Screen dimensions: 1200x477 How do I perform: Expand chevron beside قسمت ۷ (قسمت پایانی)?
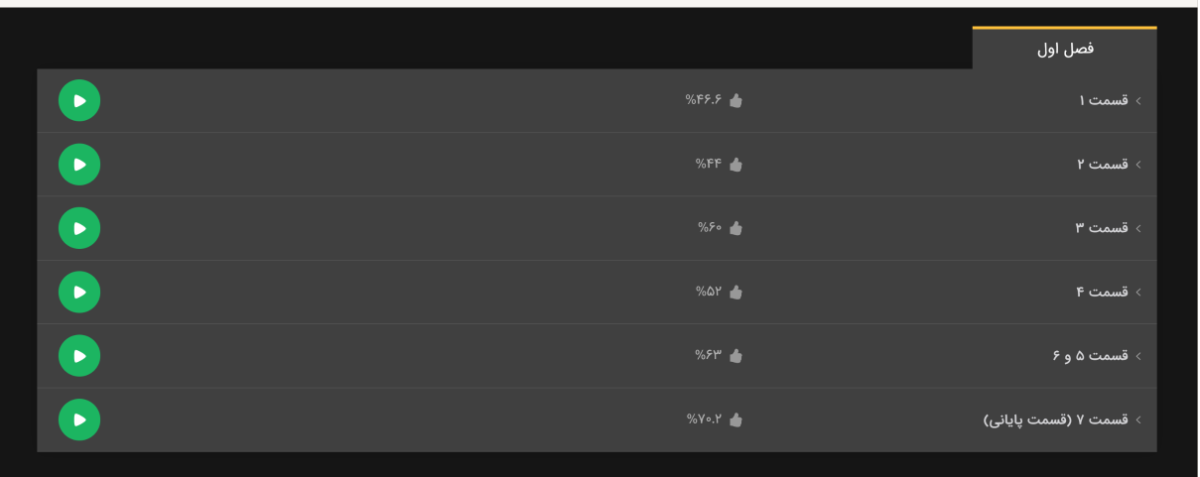(1138, 421)
